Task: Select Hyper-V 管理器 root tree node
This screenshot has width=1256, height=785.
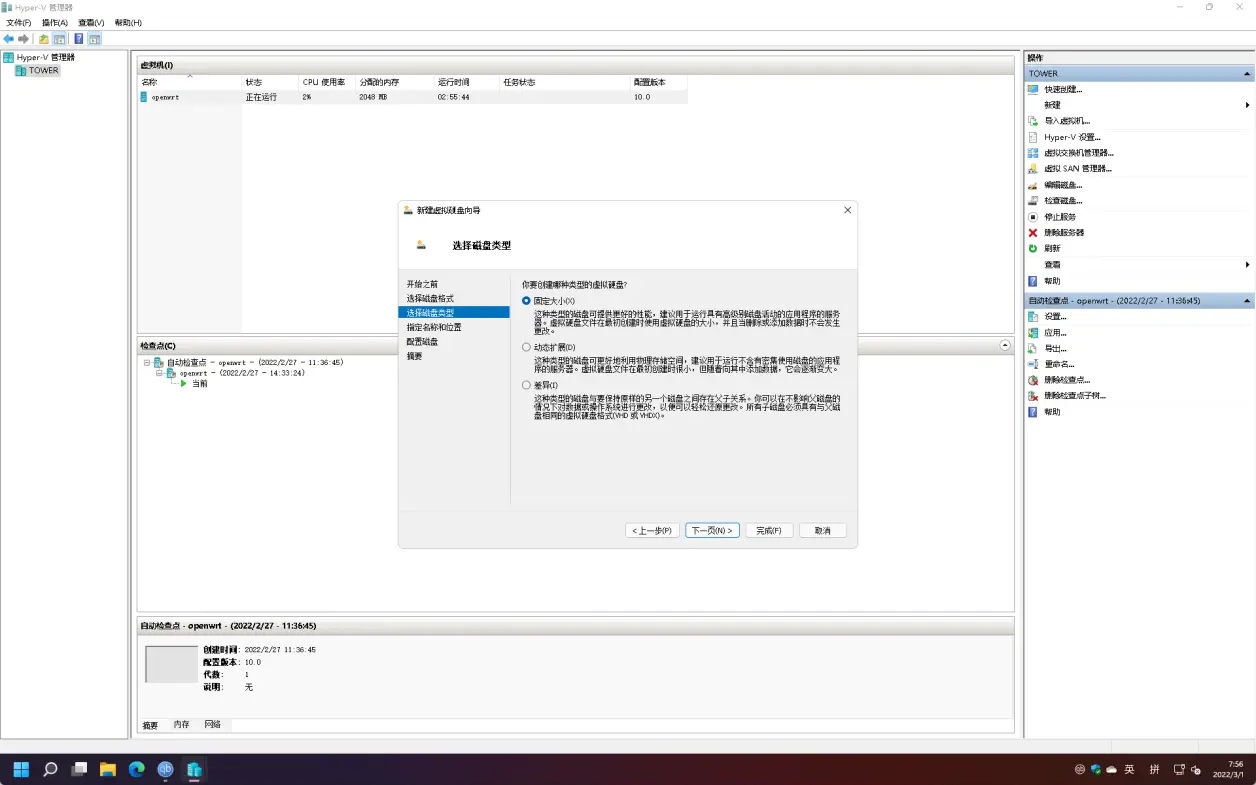Action: [x=45, y=57]
